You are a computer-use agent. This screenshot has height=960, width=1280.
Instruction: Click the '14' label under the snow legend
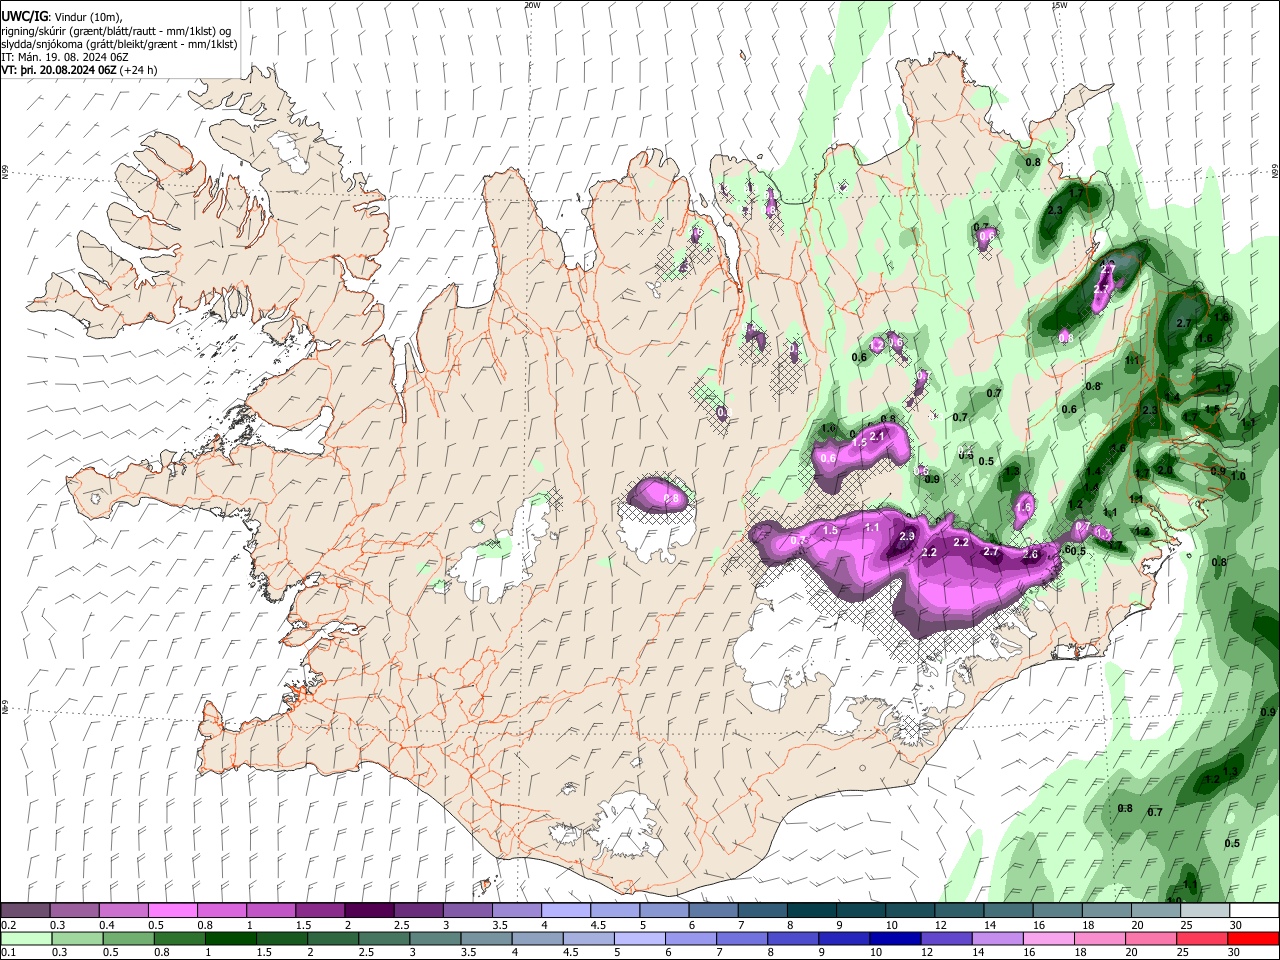pos(990,925)
